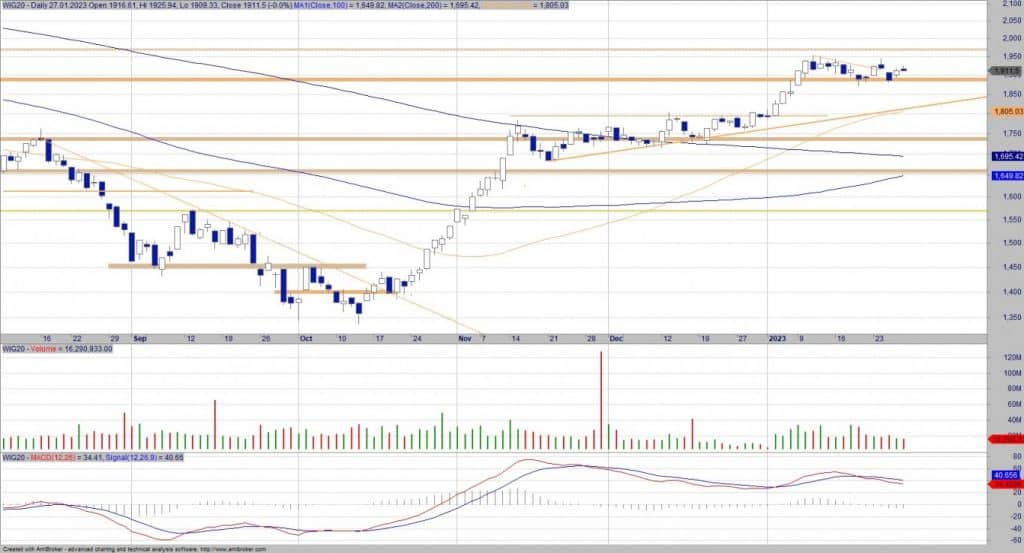Viewport: 1024px width, 553px height.
Task: Click the blue 40.656 MACD value label
Action: tap(1005, 474)
